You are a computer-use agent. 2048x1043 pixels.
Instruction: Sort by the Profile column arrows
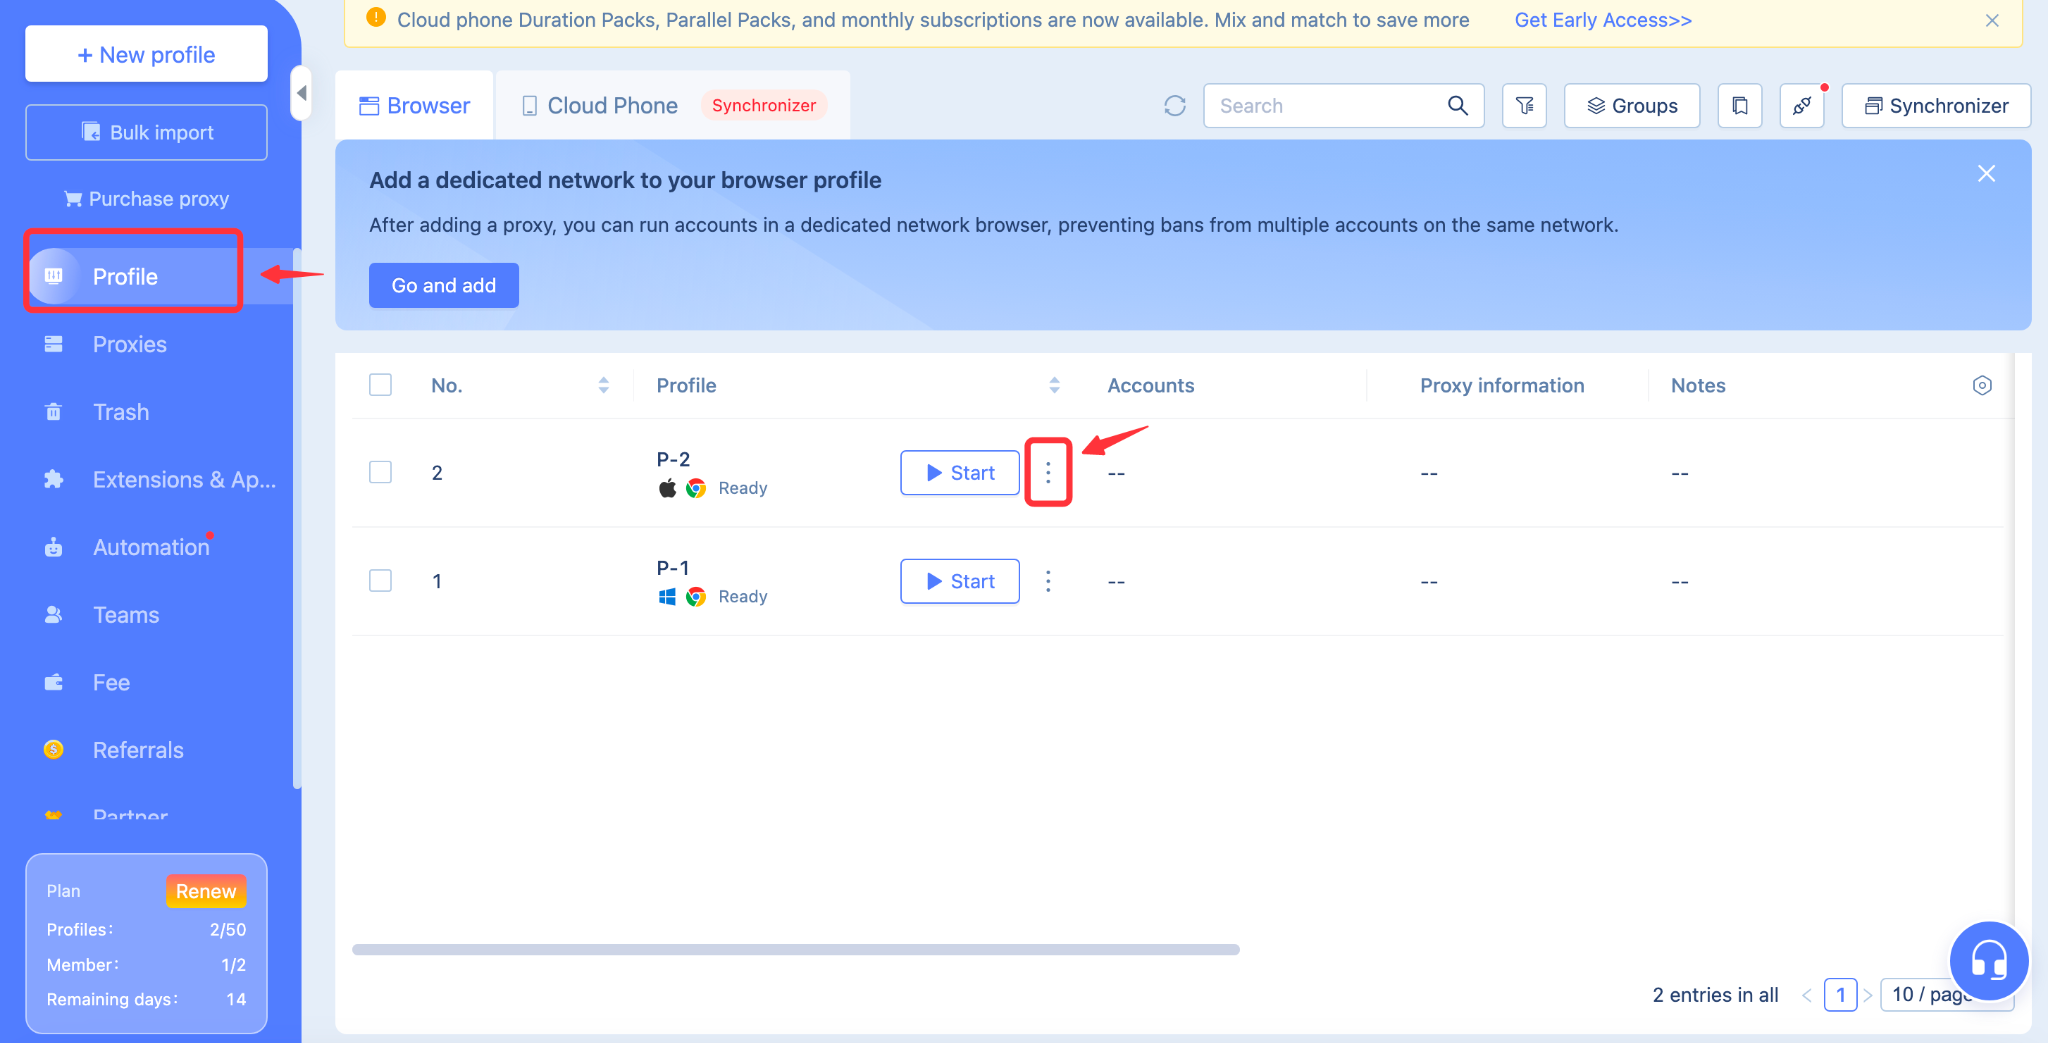tap(1054, 386)
